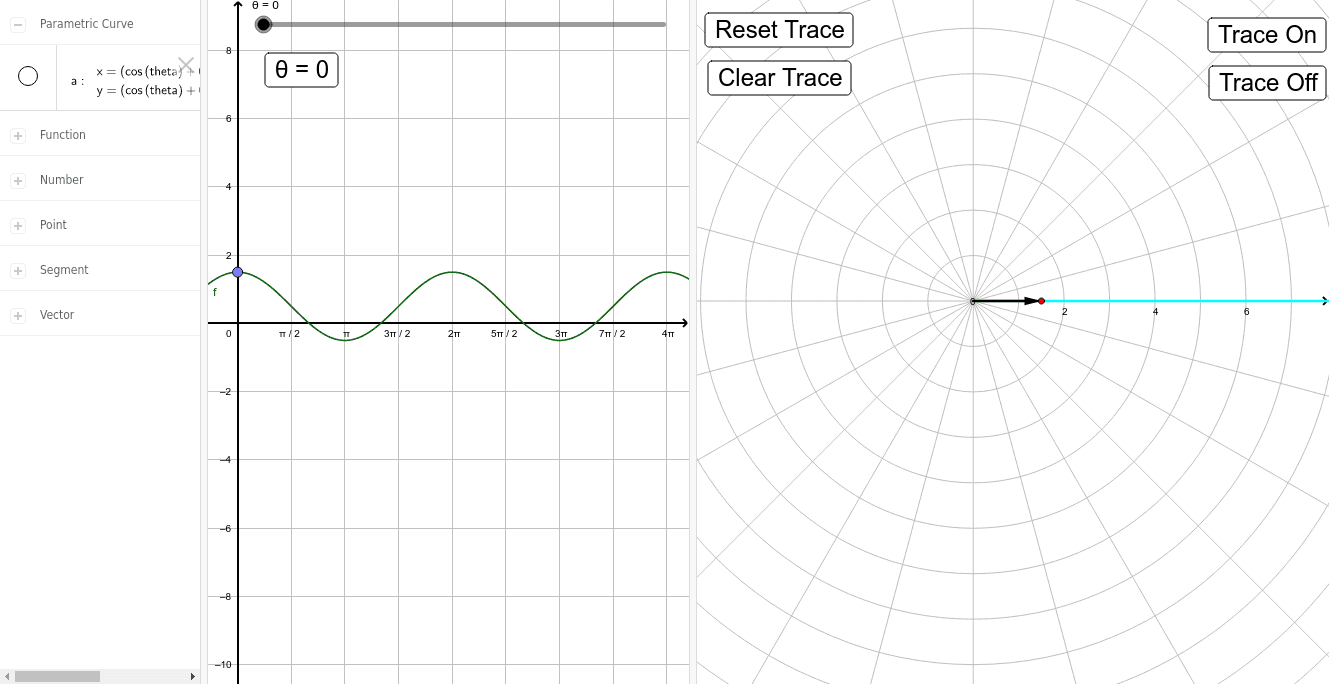
Task: Click the parametric equation text of a
Action: (x=147, y=81)
